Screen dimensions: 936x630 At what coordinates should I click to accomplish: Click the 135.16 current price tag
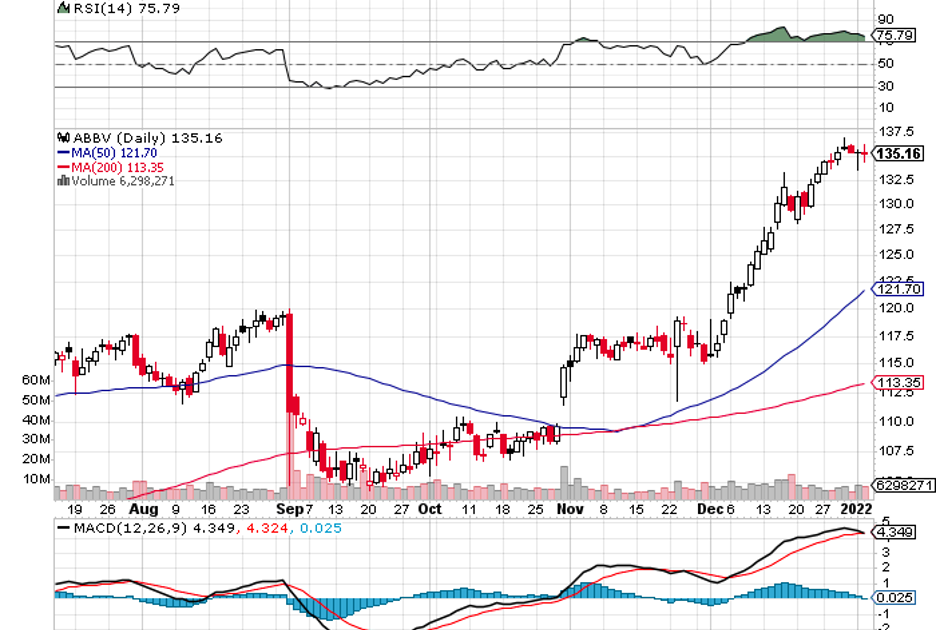899,154
